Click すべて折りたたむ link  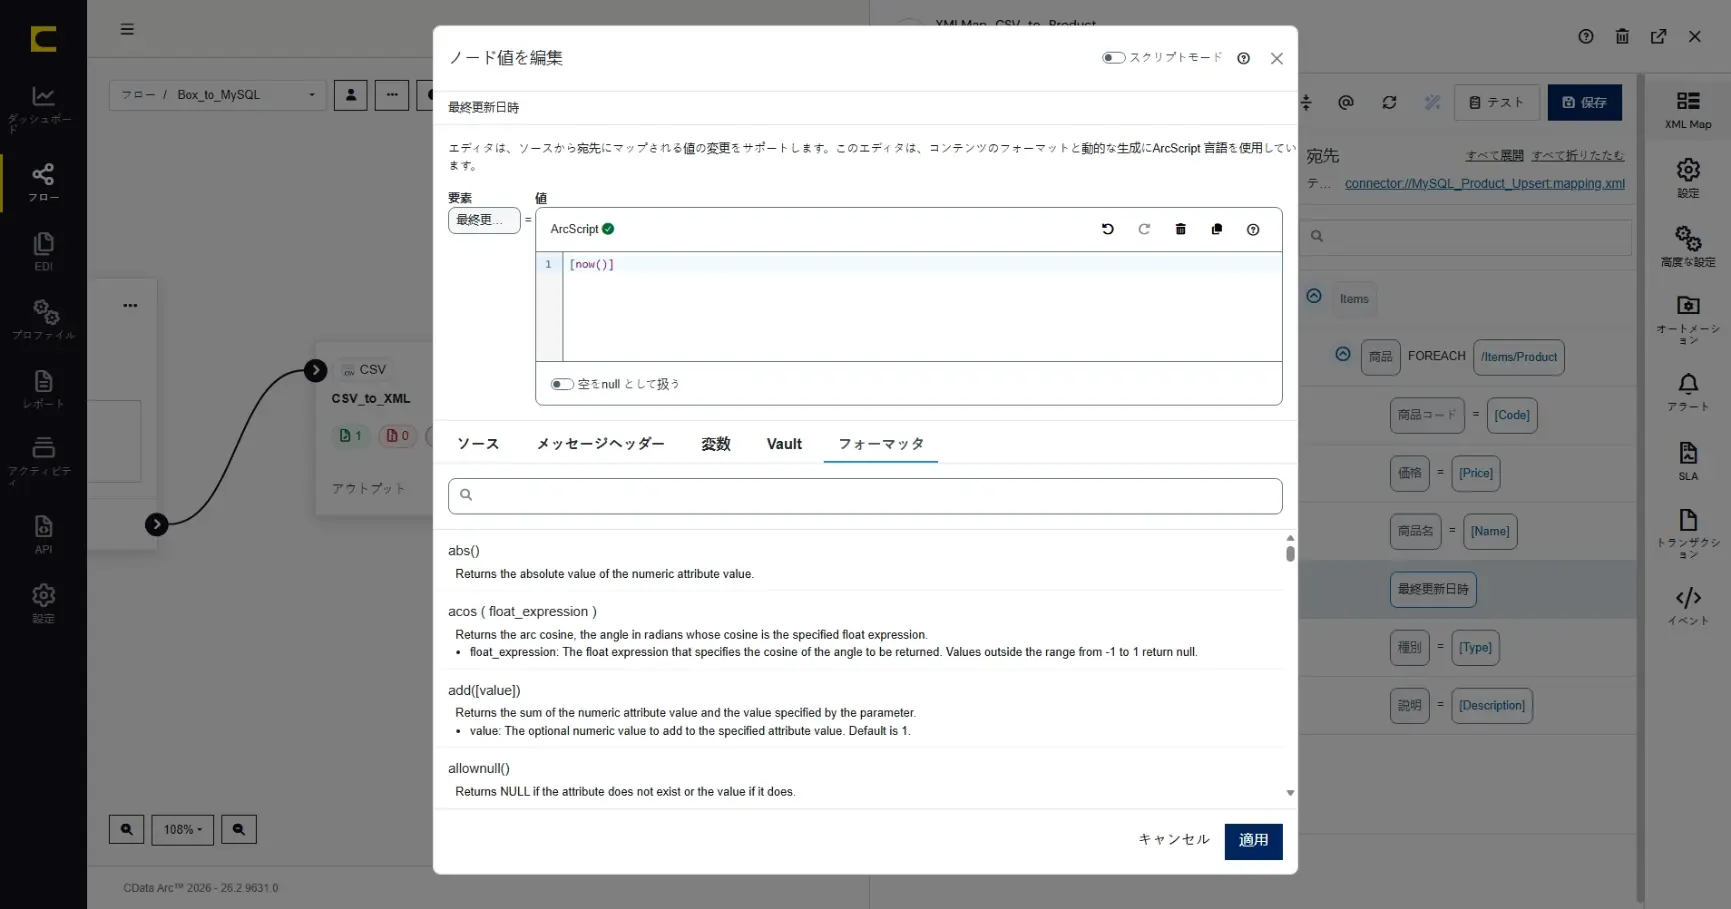(x=1578, y=156)
